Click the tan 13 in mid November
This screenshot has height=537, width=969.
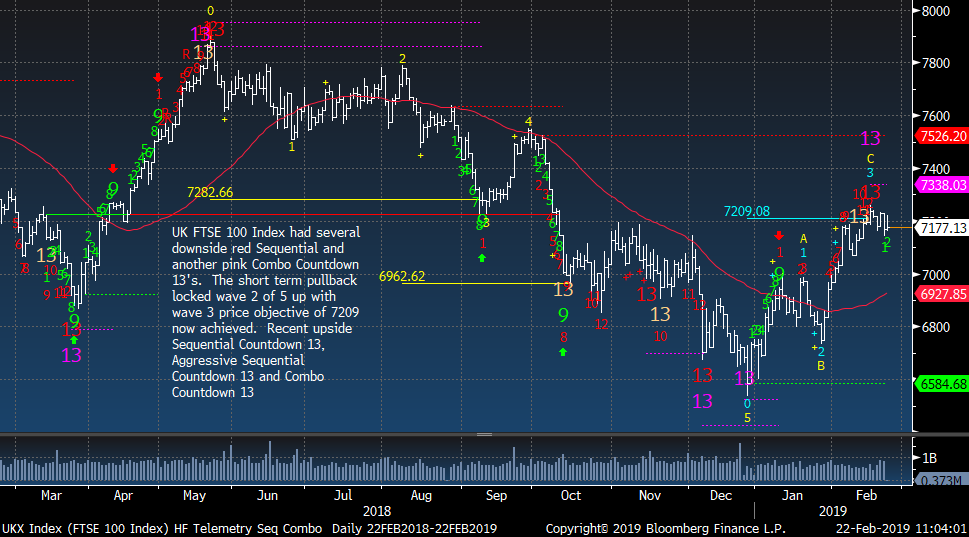click(x=660, y=315)
